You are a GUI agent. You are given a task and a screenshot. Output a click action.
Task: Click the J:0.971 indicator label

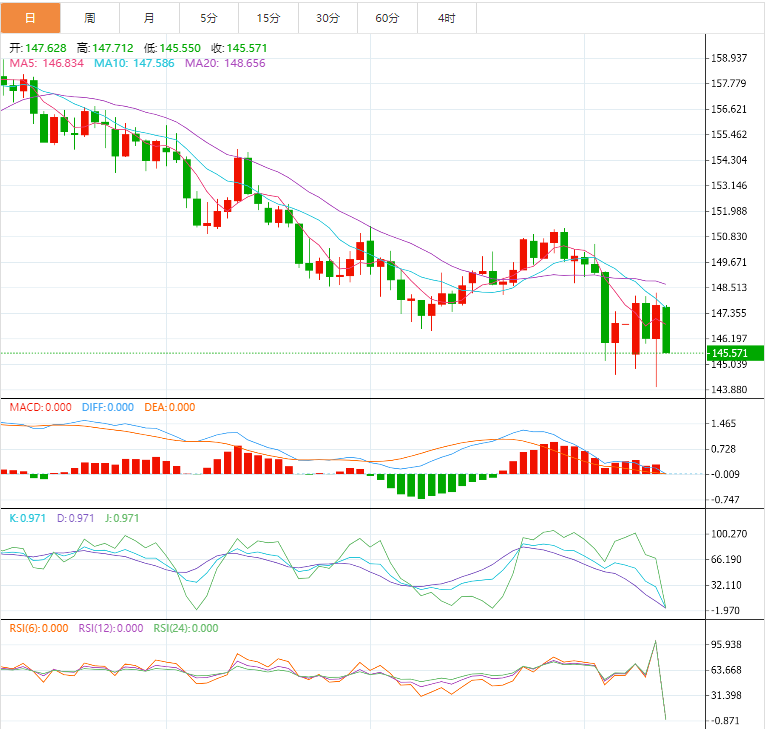(122, 518)
